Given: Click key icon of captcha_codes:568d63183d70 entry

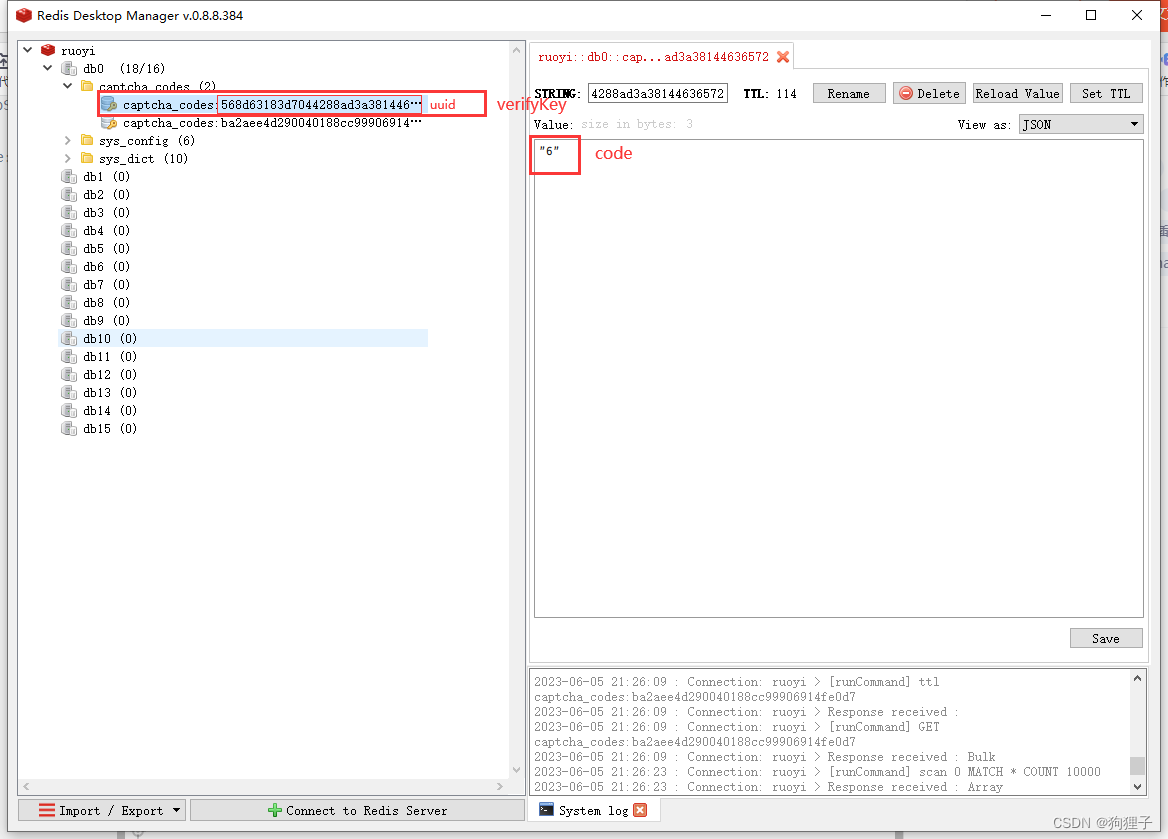Looking at the screenshot, I should 110,104.
